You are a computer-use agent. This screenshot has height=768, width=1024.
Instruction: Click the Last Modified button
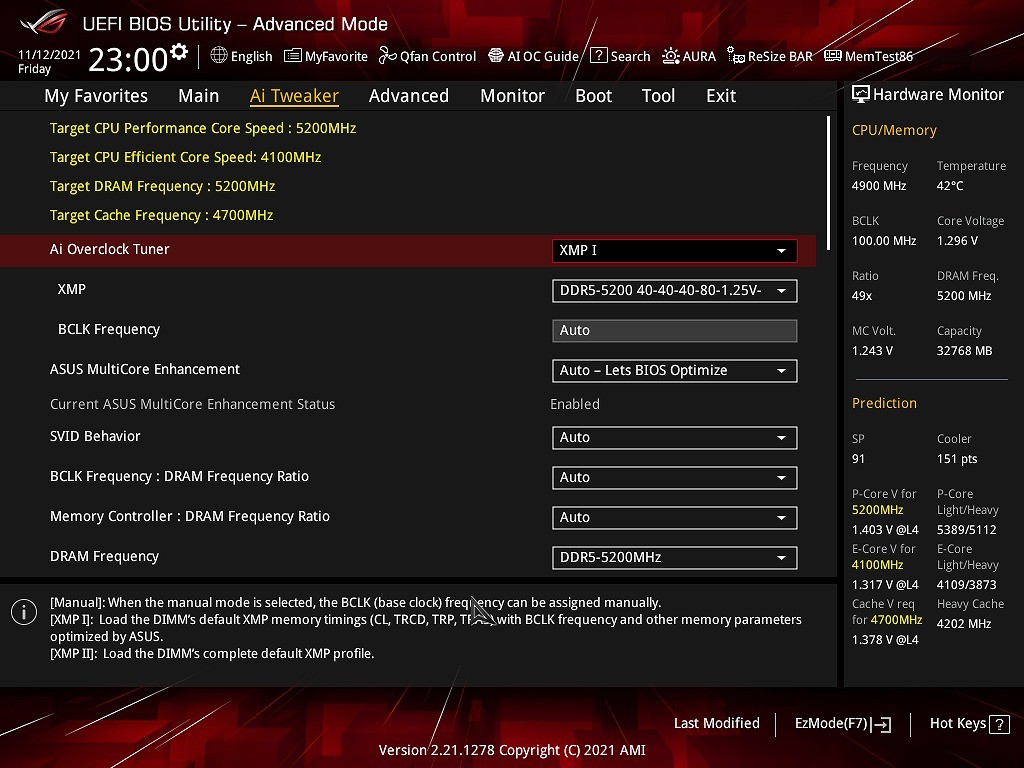pyautogui.click(x=716, y=723)
